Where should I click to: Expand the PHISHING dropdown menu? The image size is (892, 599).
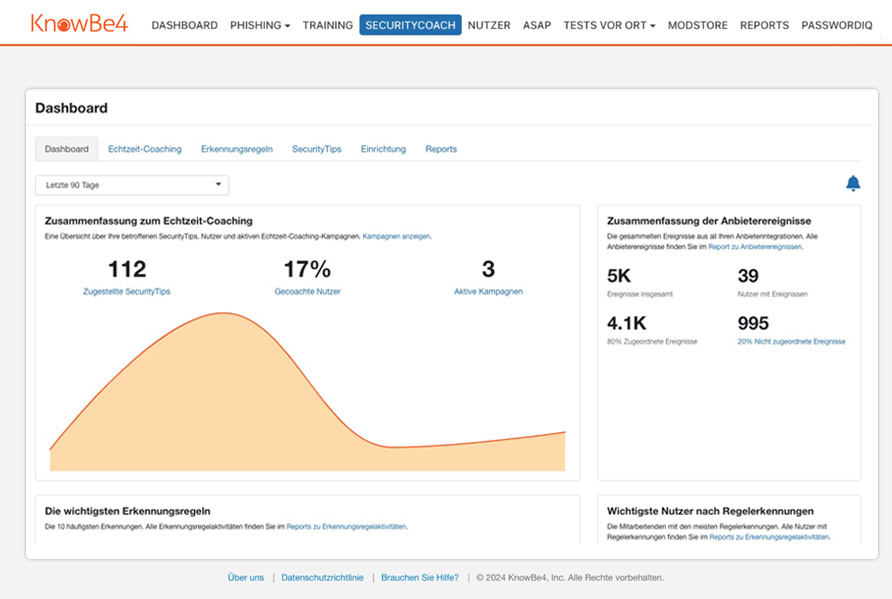(260, 25)
